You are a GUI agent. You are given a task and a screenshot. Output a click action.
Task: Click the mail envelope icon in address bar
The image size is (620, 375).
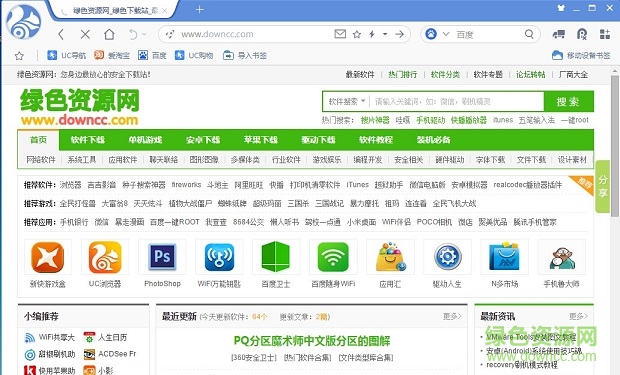(x=340, y=34)
